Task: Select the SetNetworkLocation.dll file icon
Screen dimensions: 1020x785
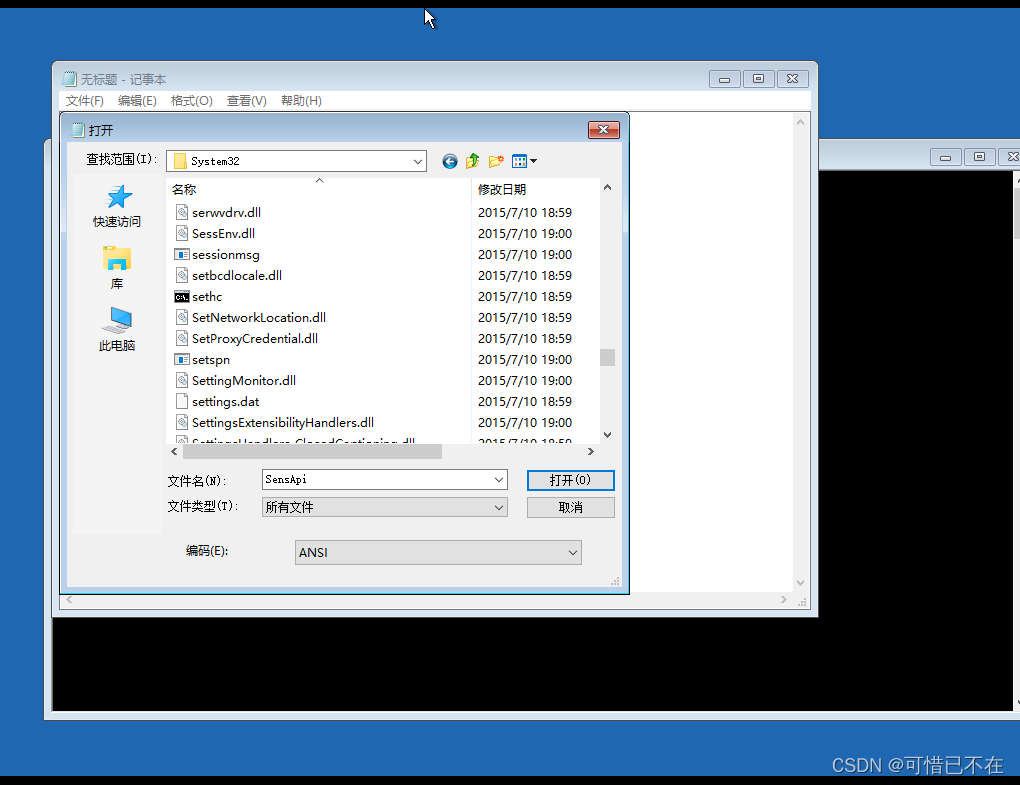Action: tap(182, 317)
